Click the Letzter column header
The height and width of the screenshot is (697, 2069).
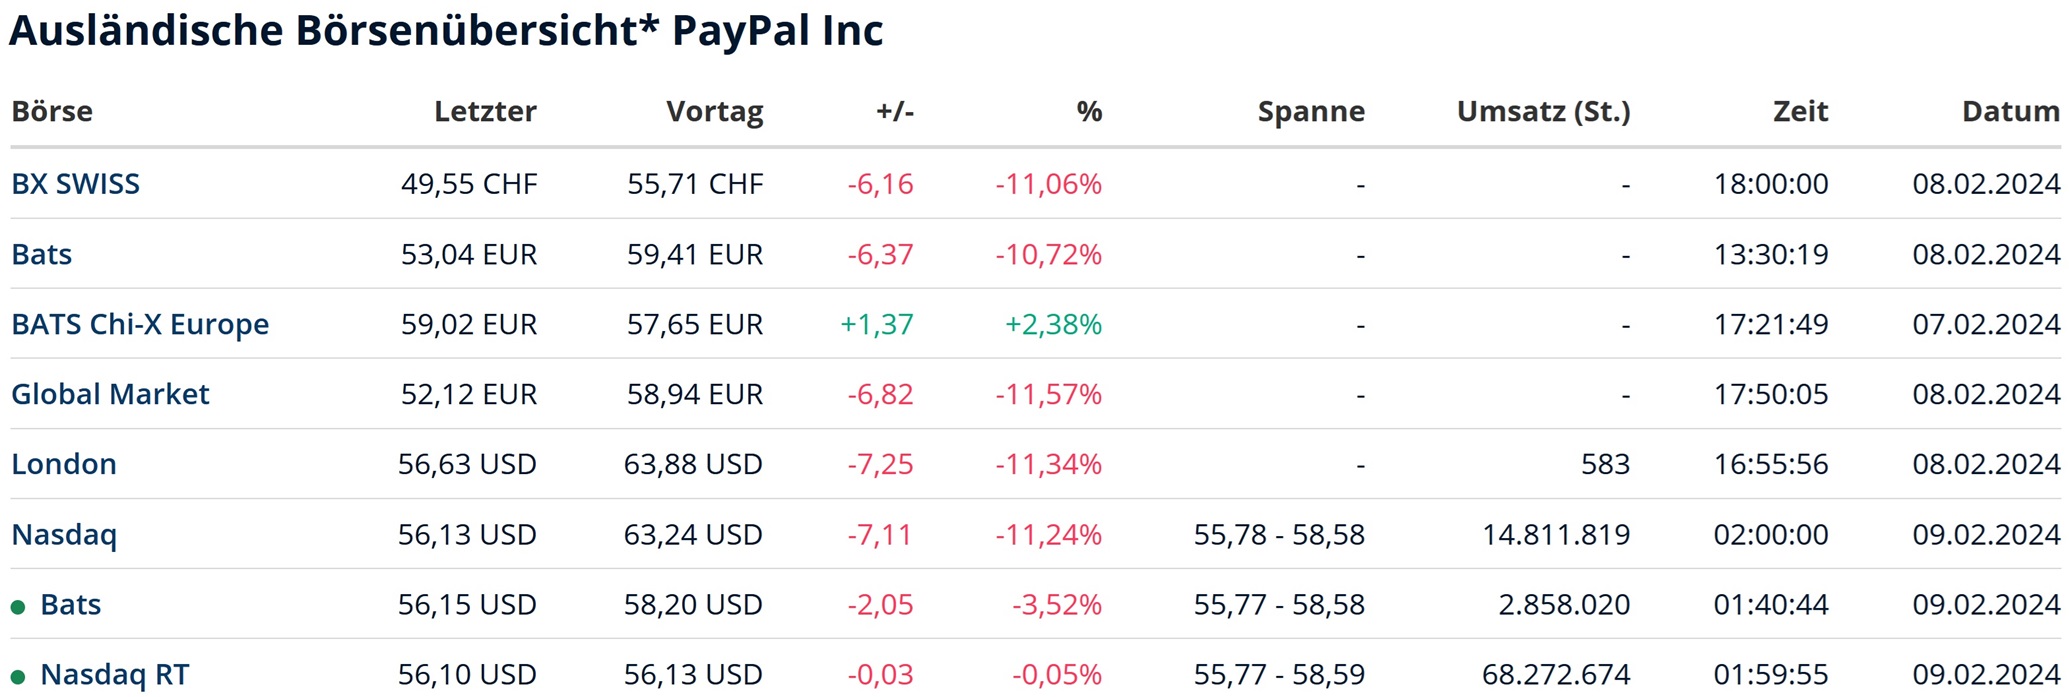(x=485, y=111)
